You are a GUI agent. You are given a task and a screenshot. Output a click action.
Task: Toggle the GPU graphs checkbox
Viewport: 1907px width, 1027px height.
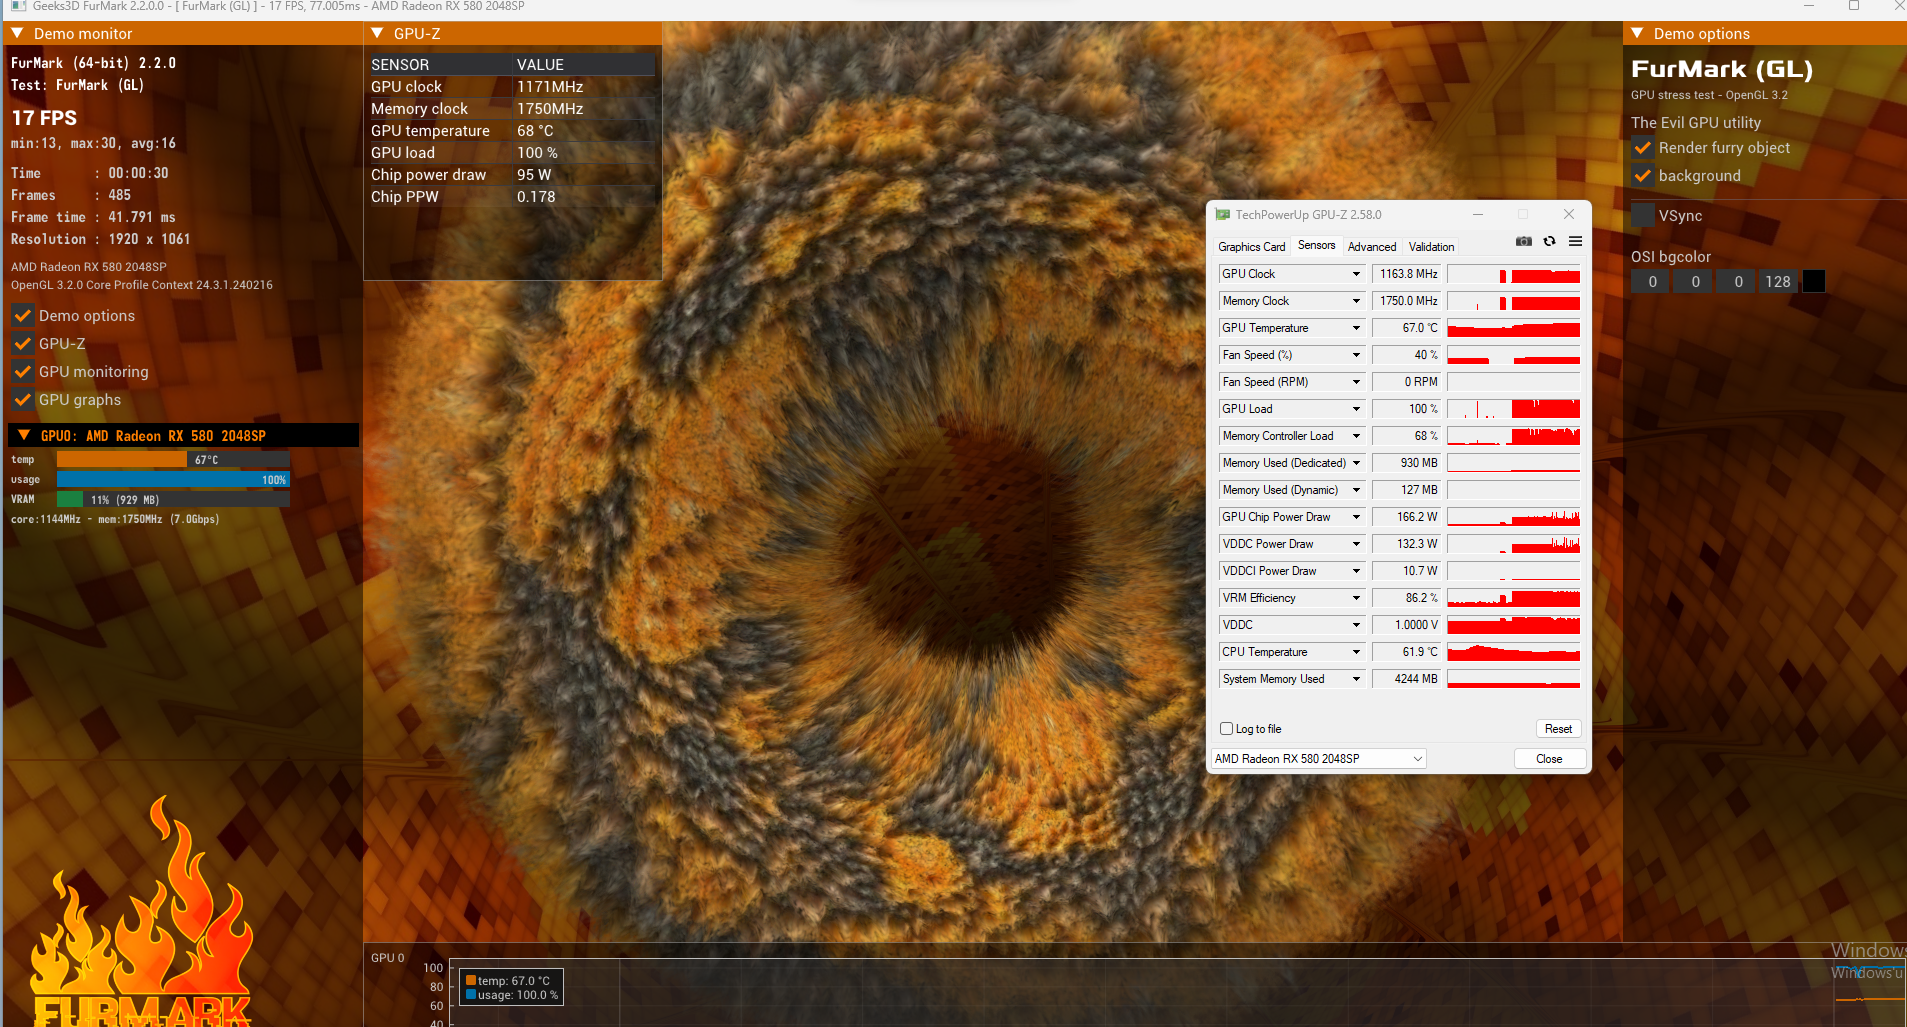point(22,400)
